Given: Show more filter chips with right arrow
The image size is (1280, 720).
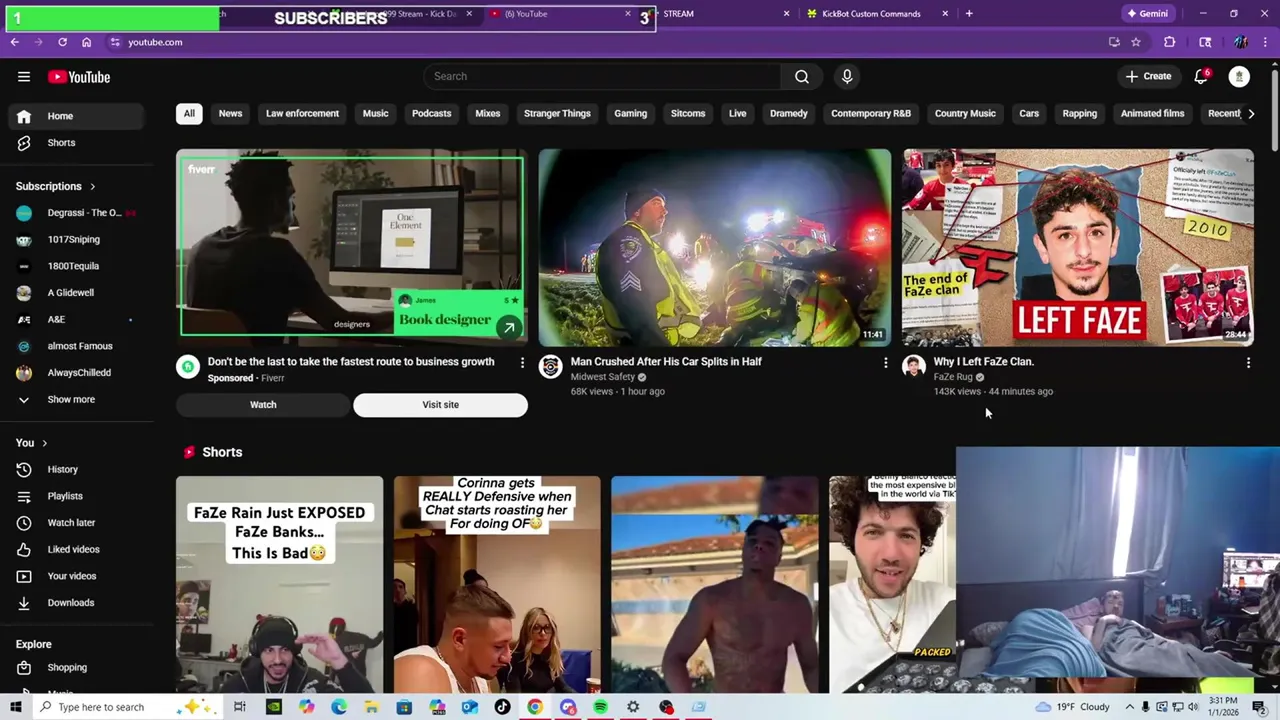Looking at the screenshot, I should [x=1251, y=113].
